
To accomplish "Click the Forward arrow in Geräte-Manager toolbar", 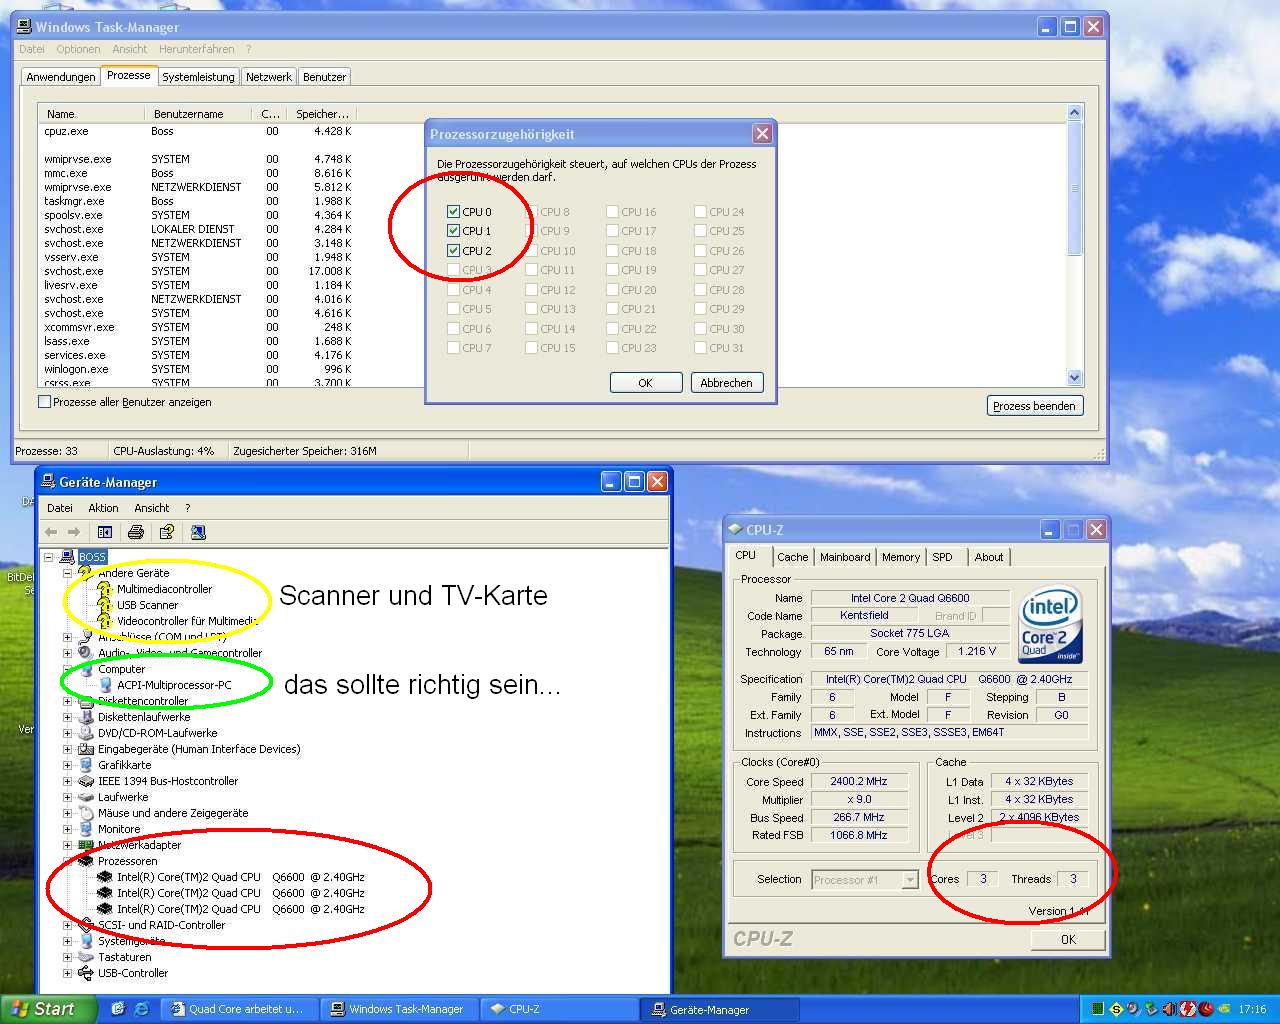I will coord(73,532).
